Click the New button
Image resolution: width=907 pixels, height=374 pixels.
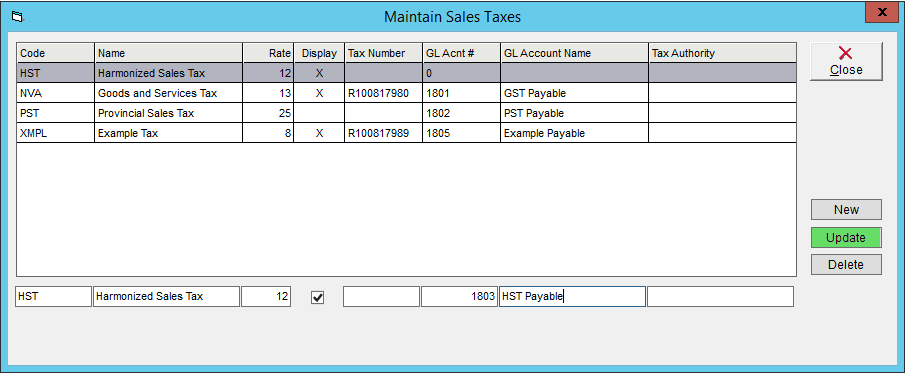click(846, 210)
